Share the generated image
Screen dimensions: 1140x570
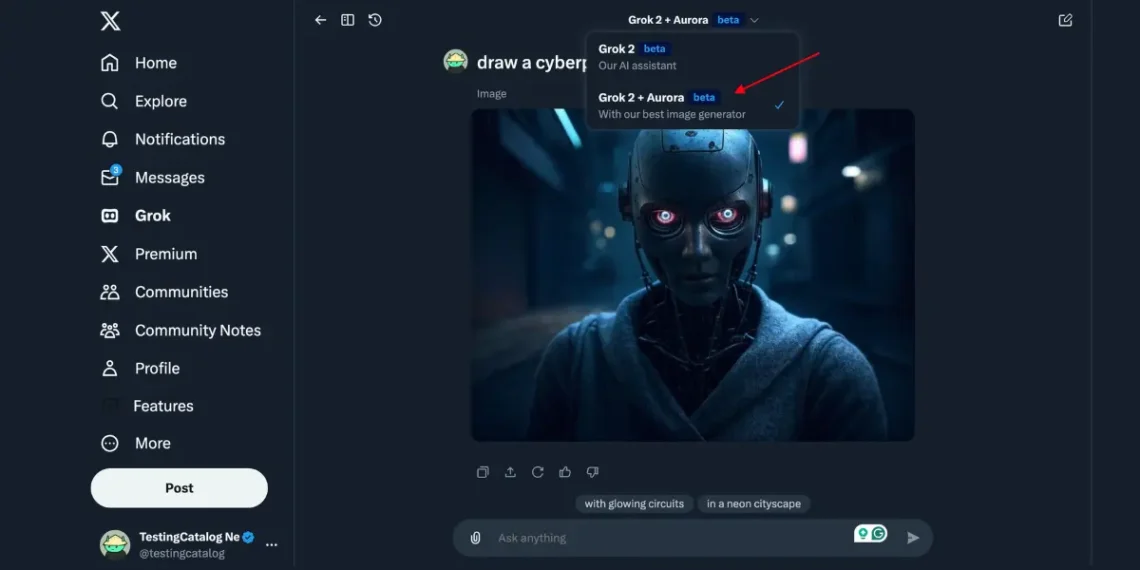(x=510, y=472)
